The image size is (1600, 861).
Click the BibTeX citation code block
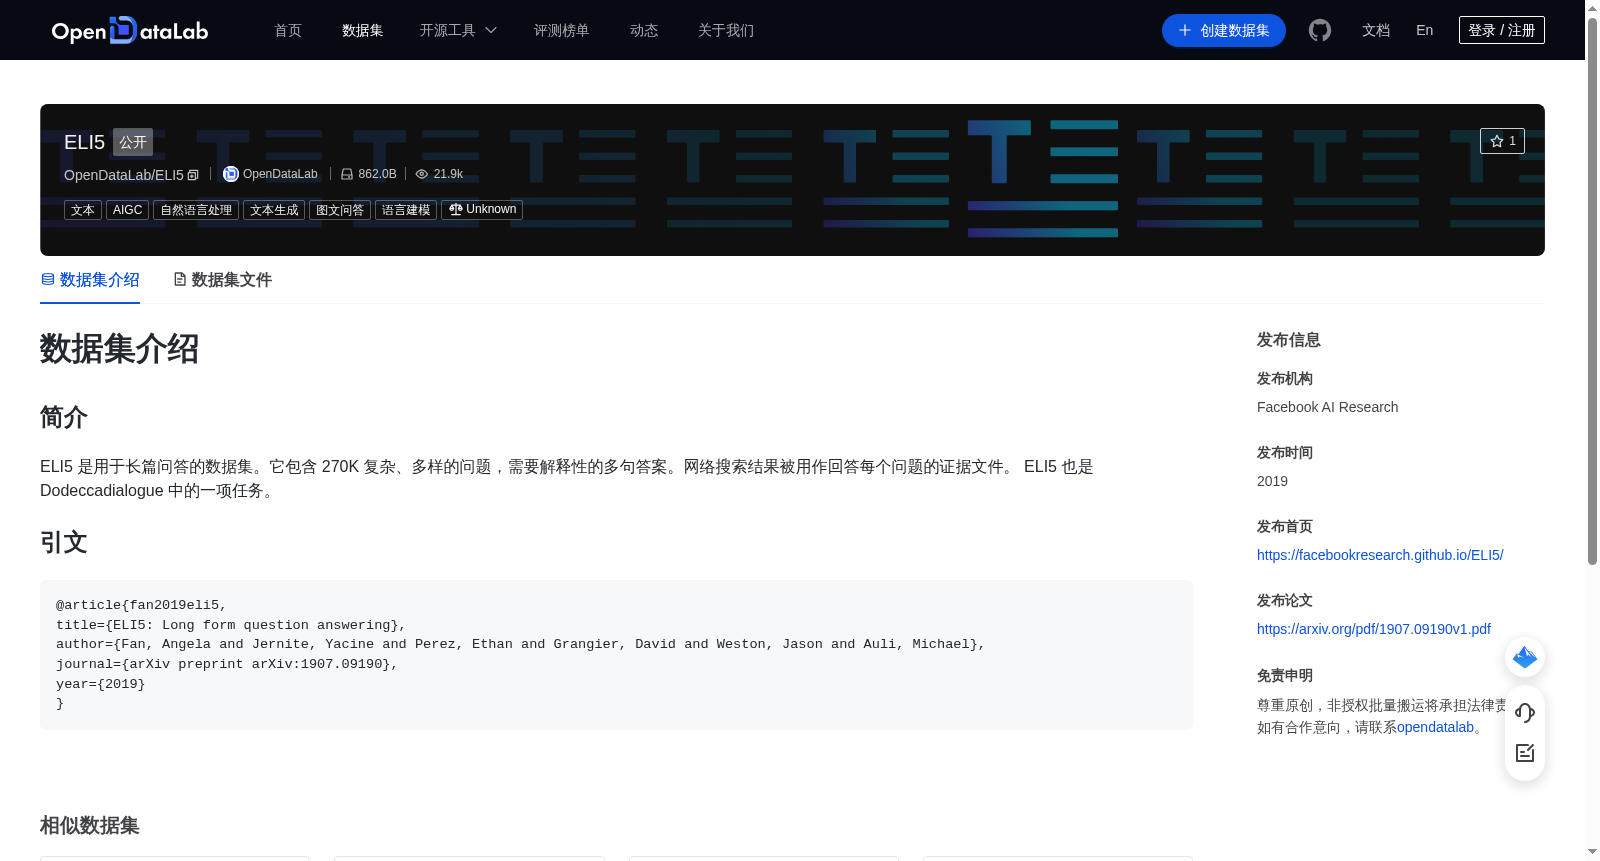pos(616,655)
